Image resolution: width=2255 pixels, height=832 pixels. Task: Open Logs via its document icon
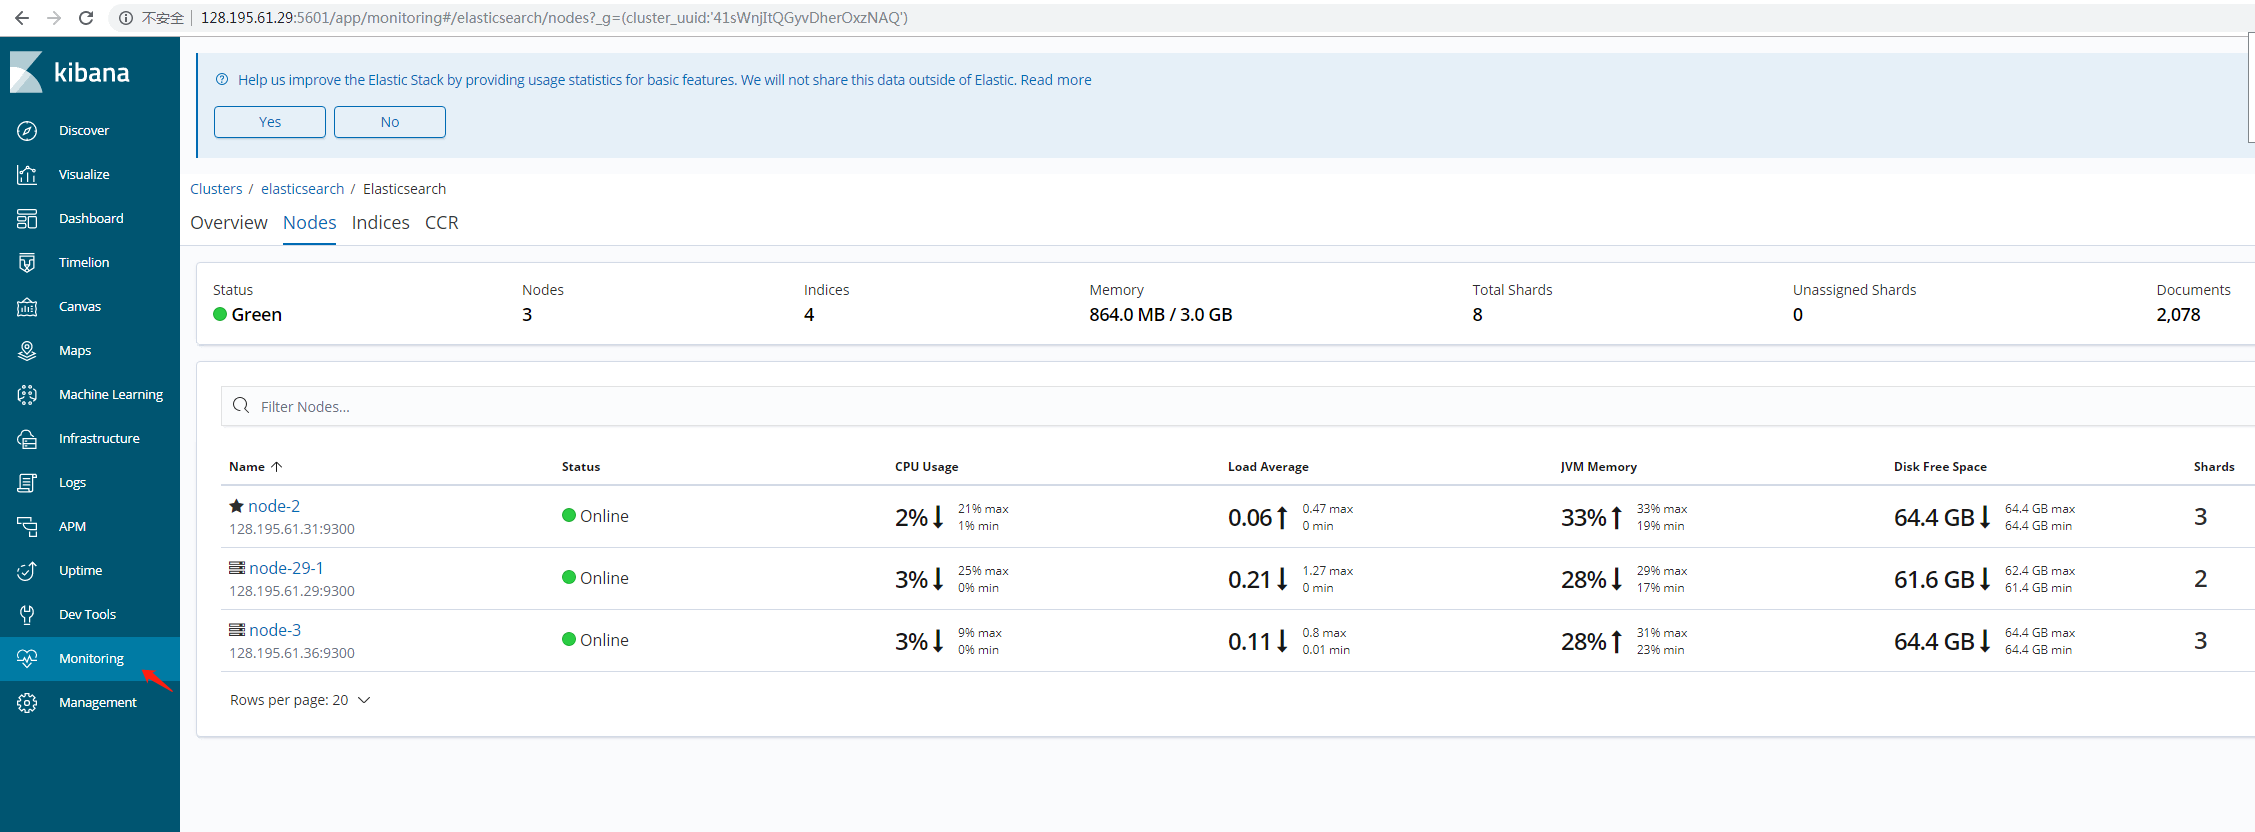click(x=27, y=483)
